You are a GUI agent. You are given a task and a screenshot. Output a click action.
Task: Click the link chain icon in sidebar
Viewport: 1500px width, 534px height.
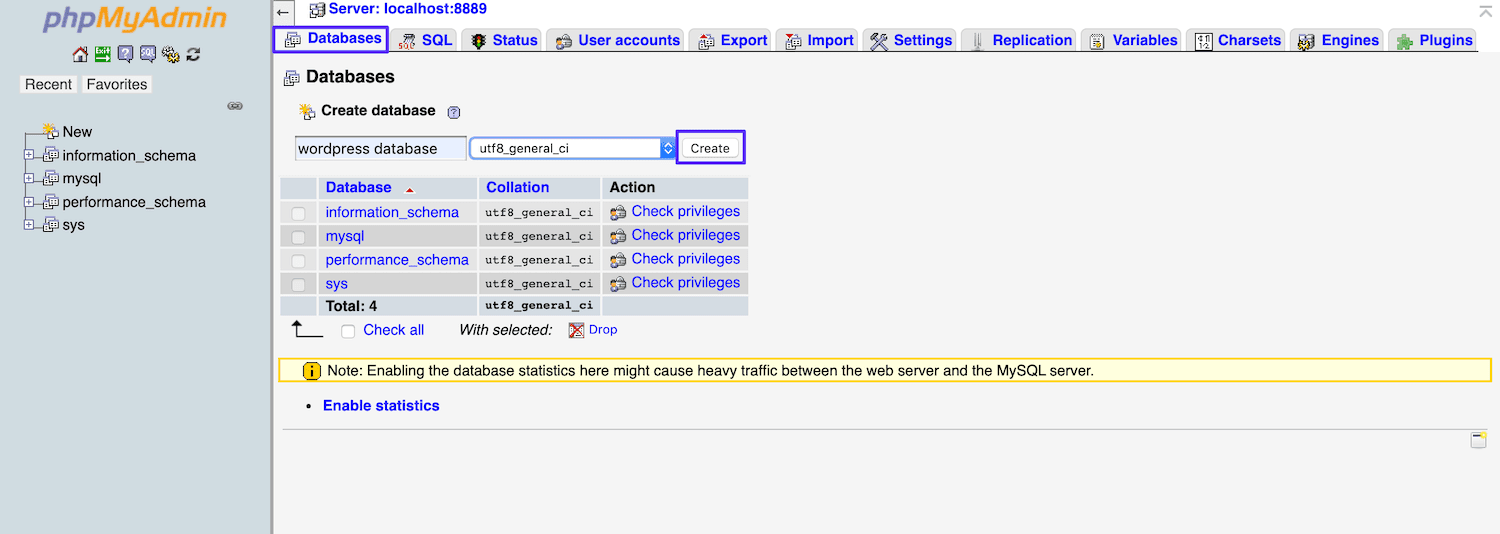pyautogui.click(x=235, y=106)
